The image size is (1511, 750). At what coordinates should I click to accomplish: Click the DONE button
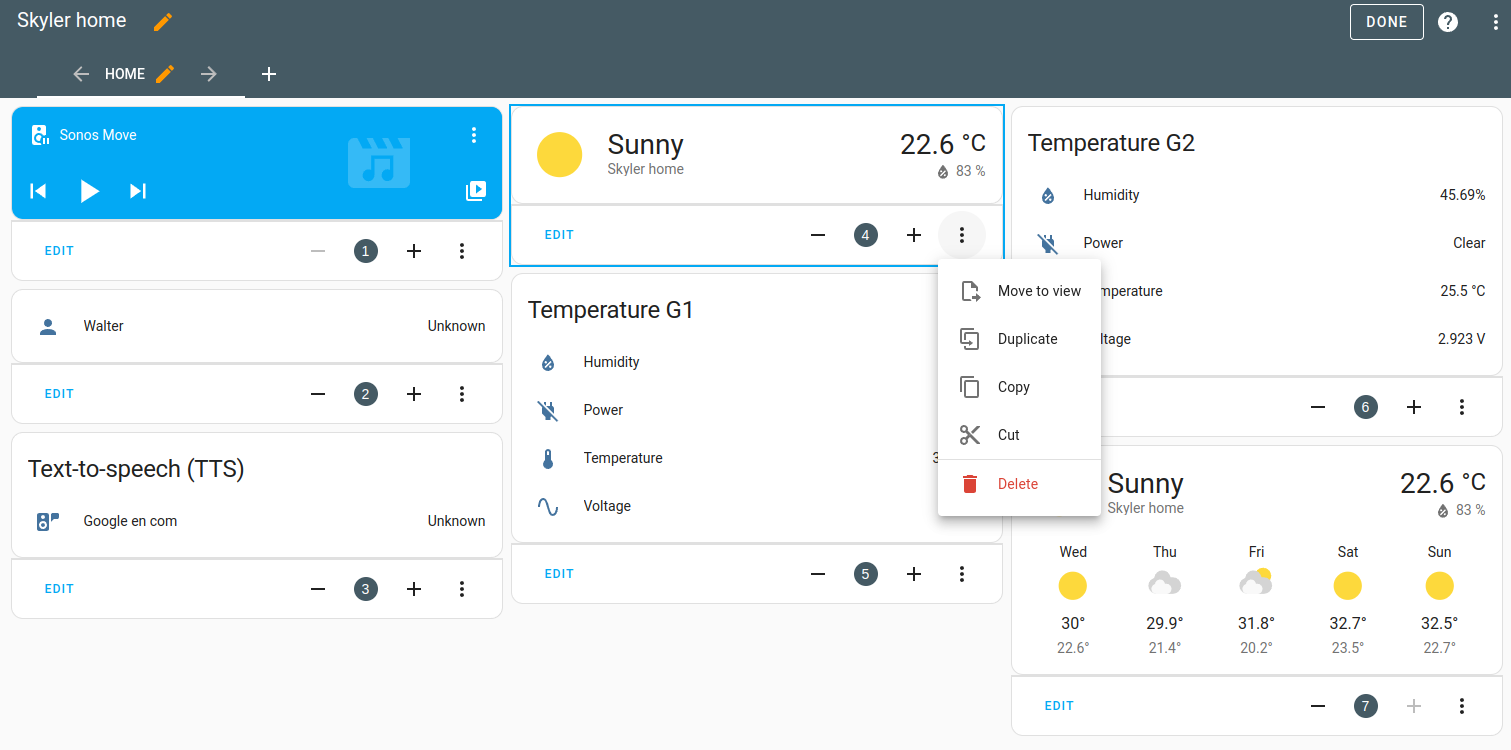point(1386,22)
